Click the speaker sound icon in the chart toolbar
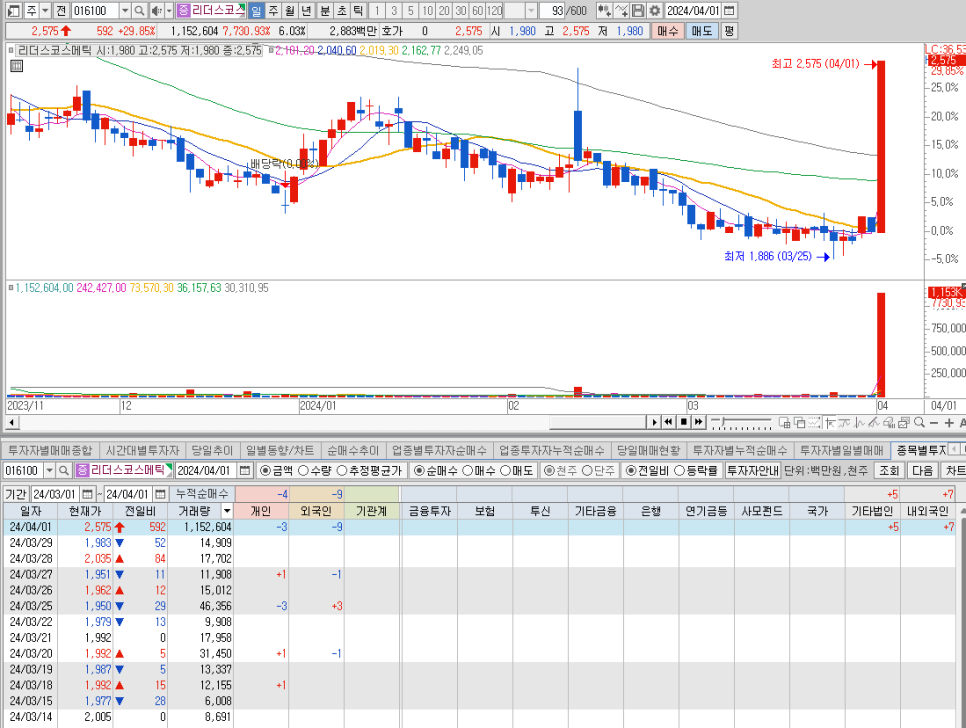Image resolution: width=966 pixels, height=728 pixels. [x=156, y=10]
